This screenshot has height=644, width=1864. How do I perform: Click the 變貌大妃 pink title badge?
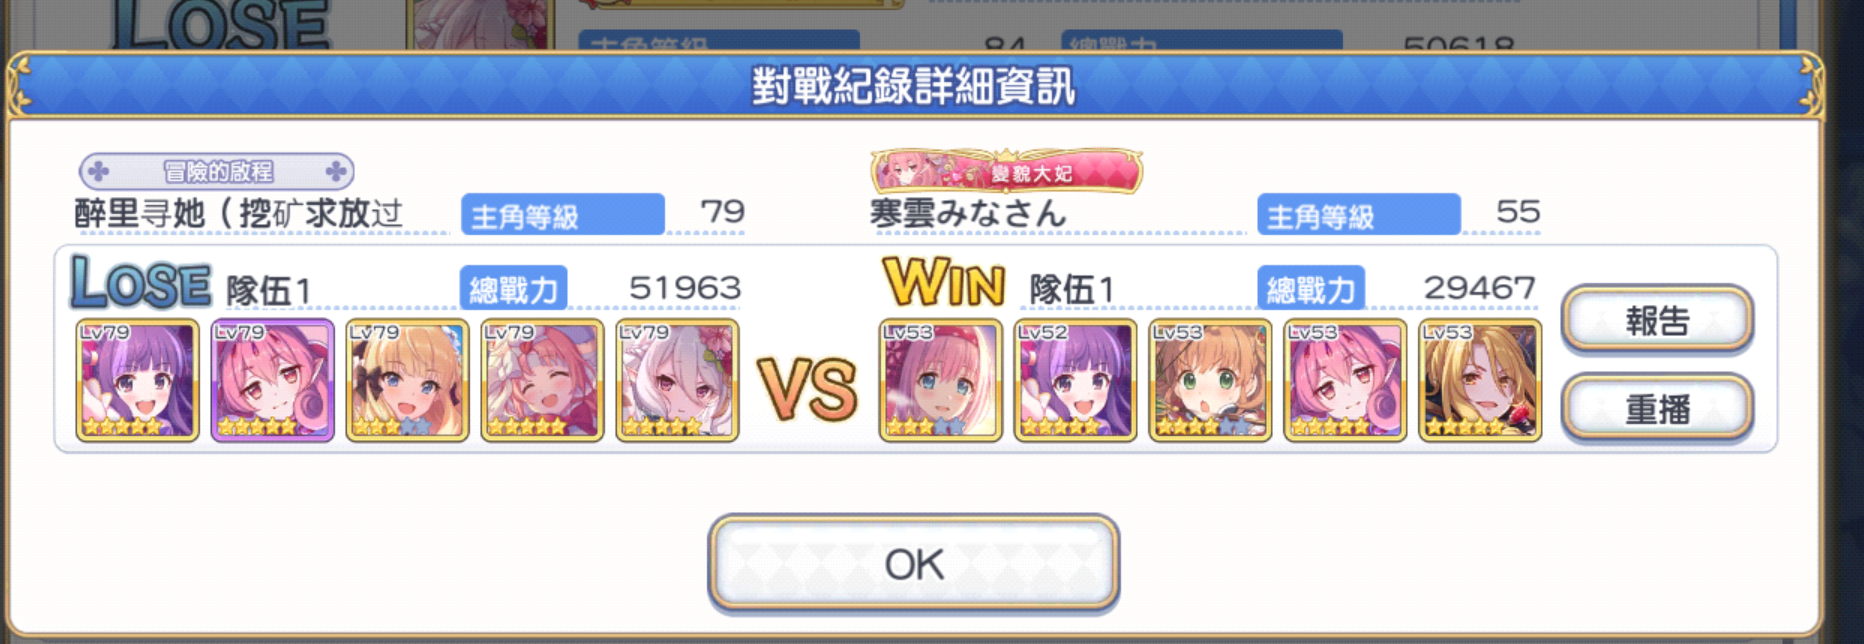(x=1006, y=171)
